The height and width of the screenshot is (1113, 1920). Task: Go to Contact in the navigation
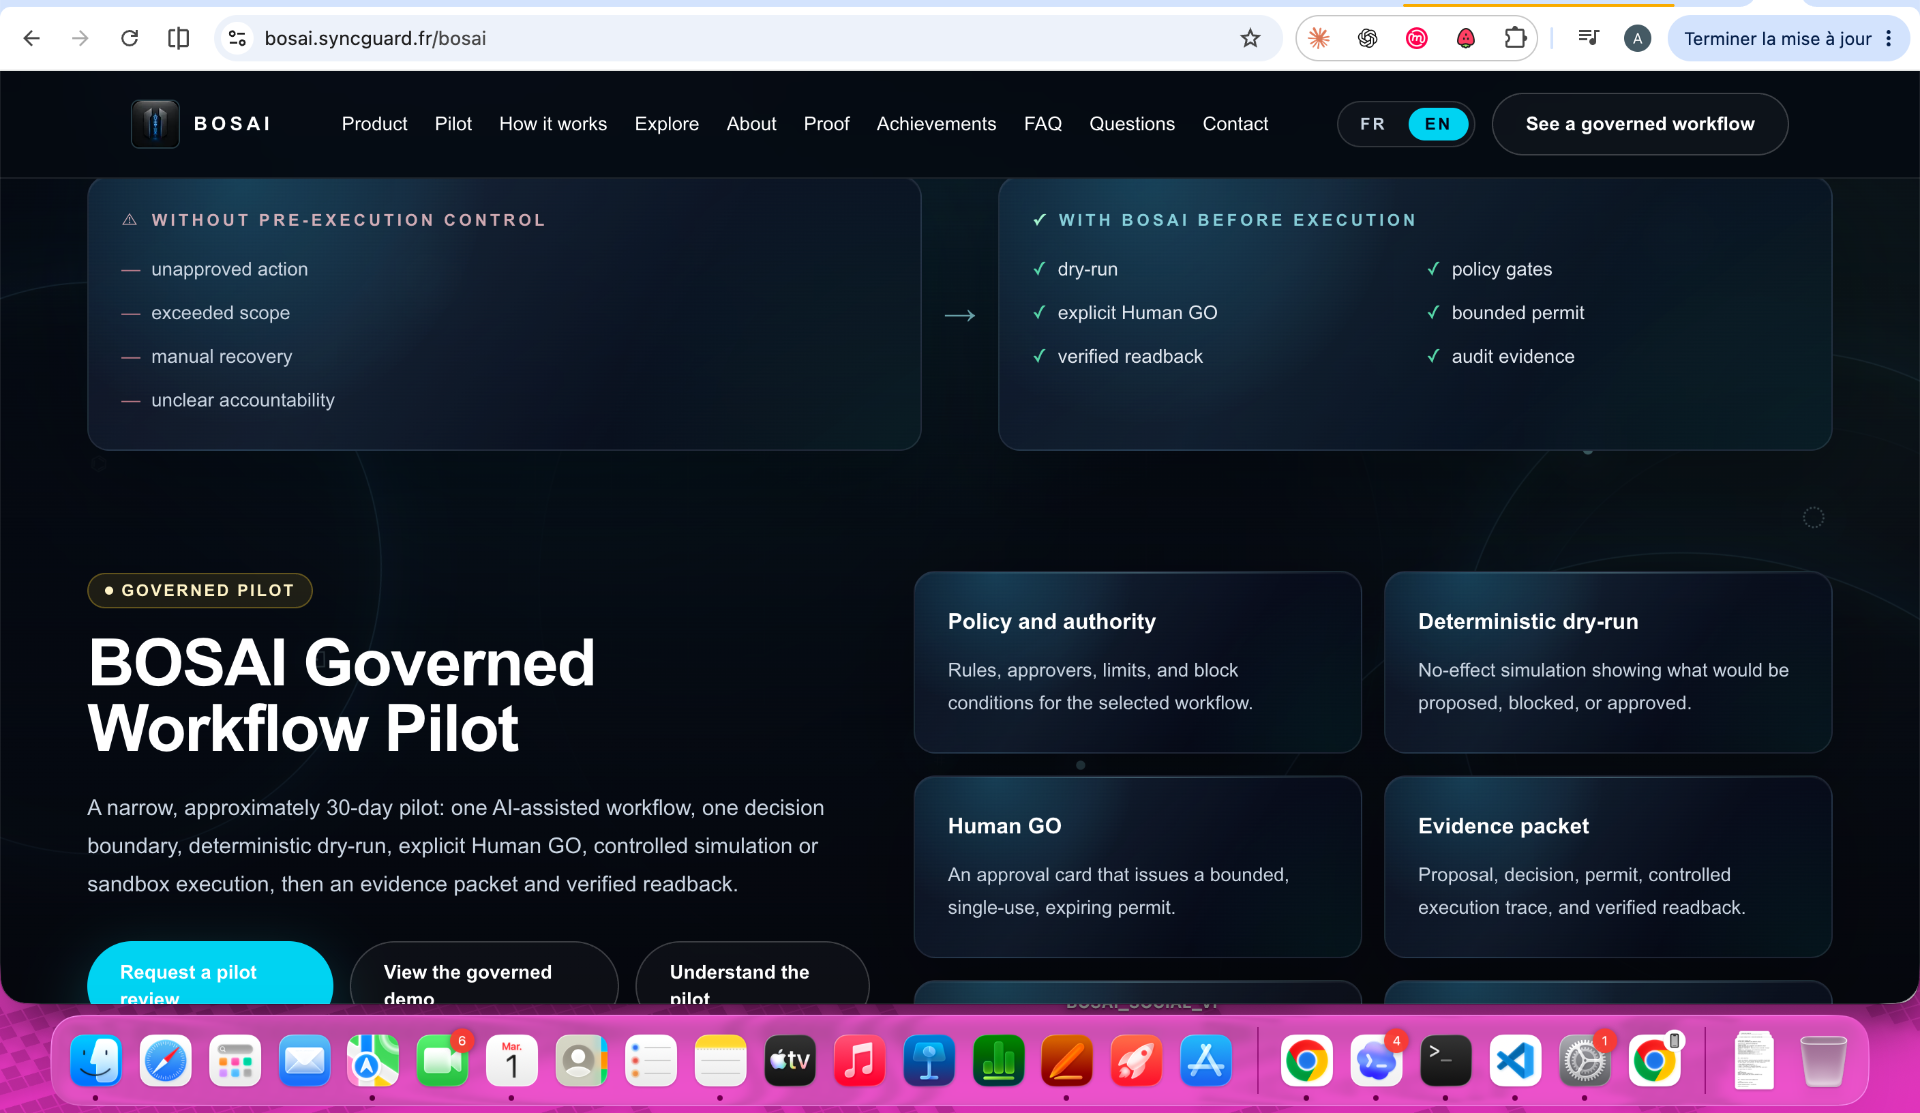pyautogui.click(x=1235, y=124)
